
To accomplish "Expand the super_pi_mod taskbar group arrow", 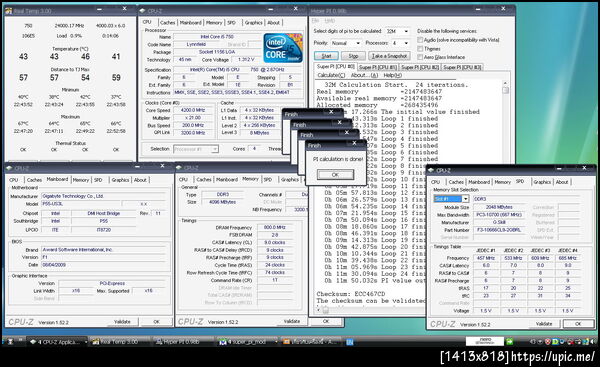I will coord(276,341).
